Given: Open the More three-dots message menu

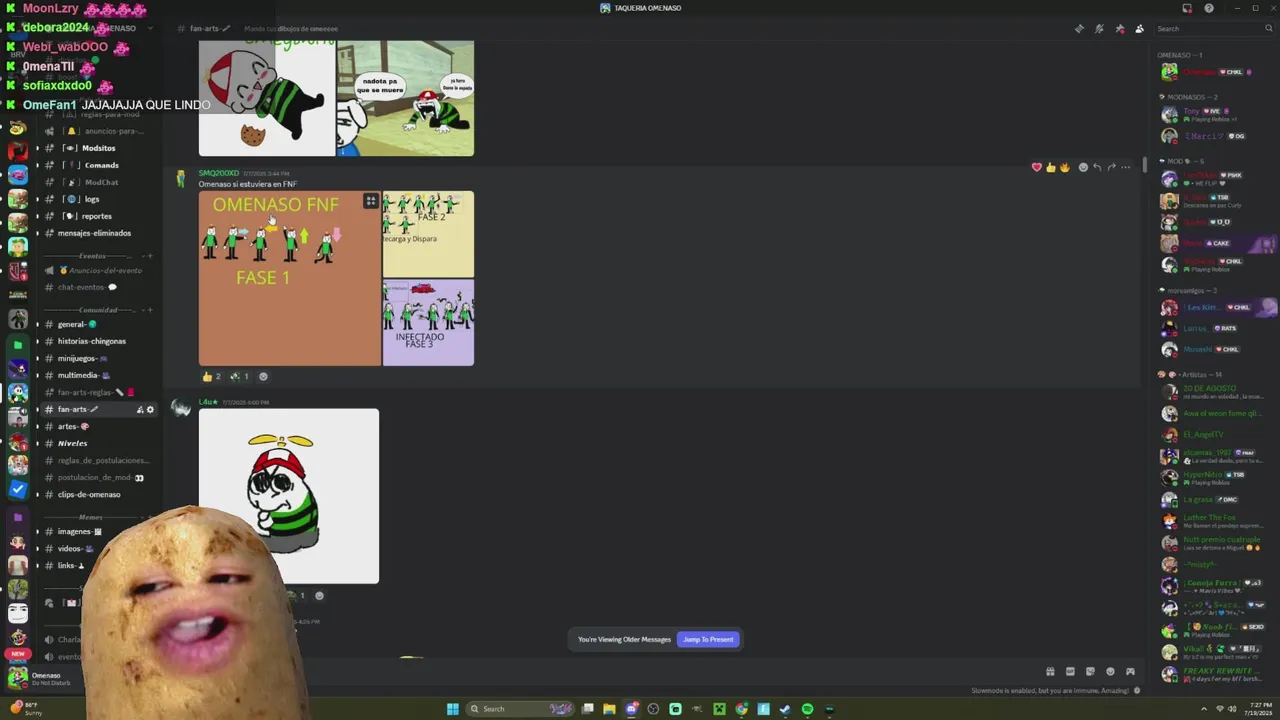Looking at the screenshot, I should click(1126, 167).
